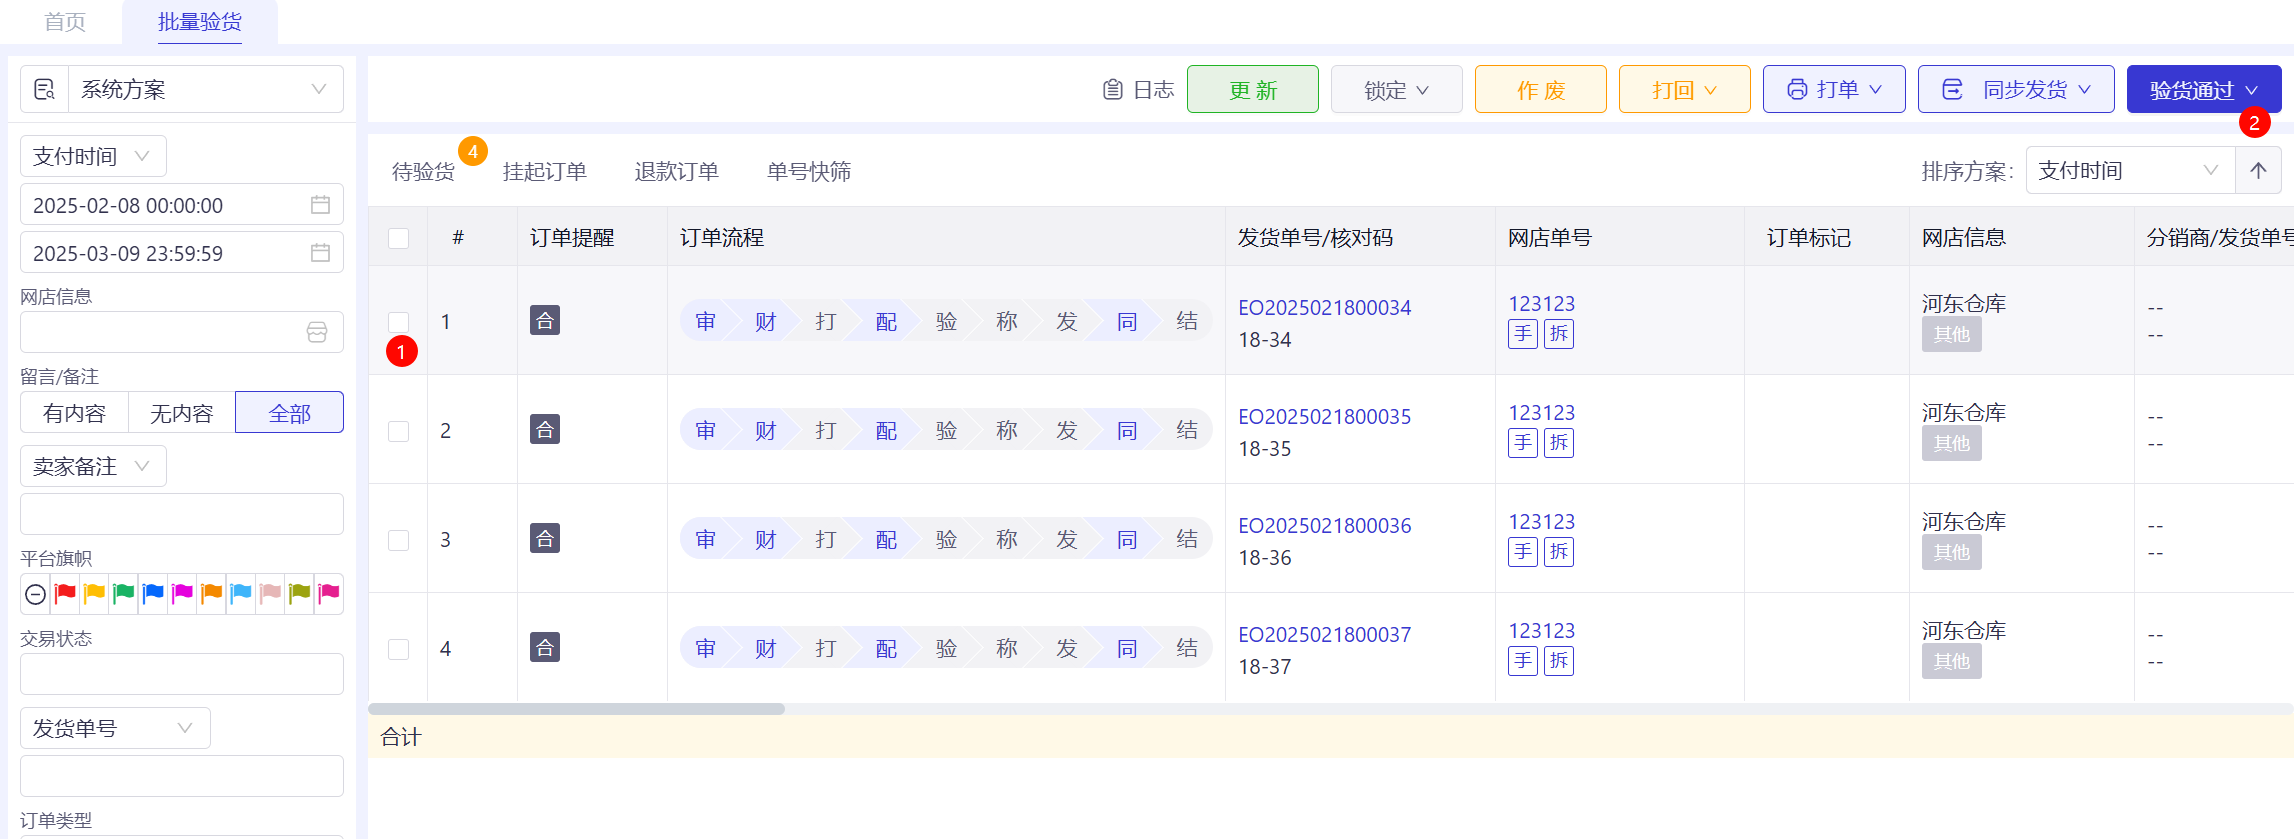Click the 卖家备注 text input field
Viewport: 2294px width, 839px height.
pyautogui.click(x=182, y=514)
